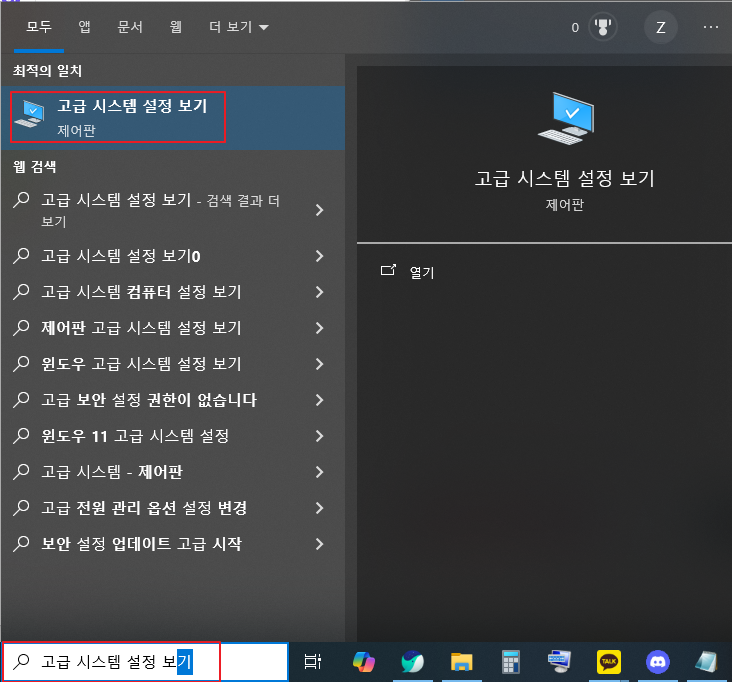
Task: Click magnifier icon beside 윈도우 11 고급 시스템 설정
Action: (x=21, y=436)
